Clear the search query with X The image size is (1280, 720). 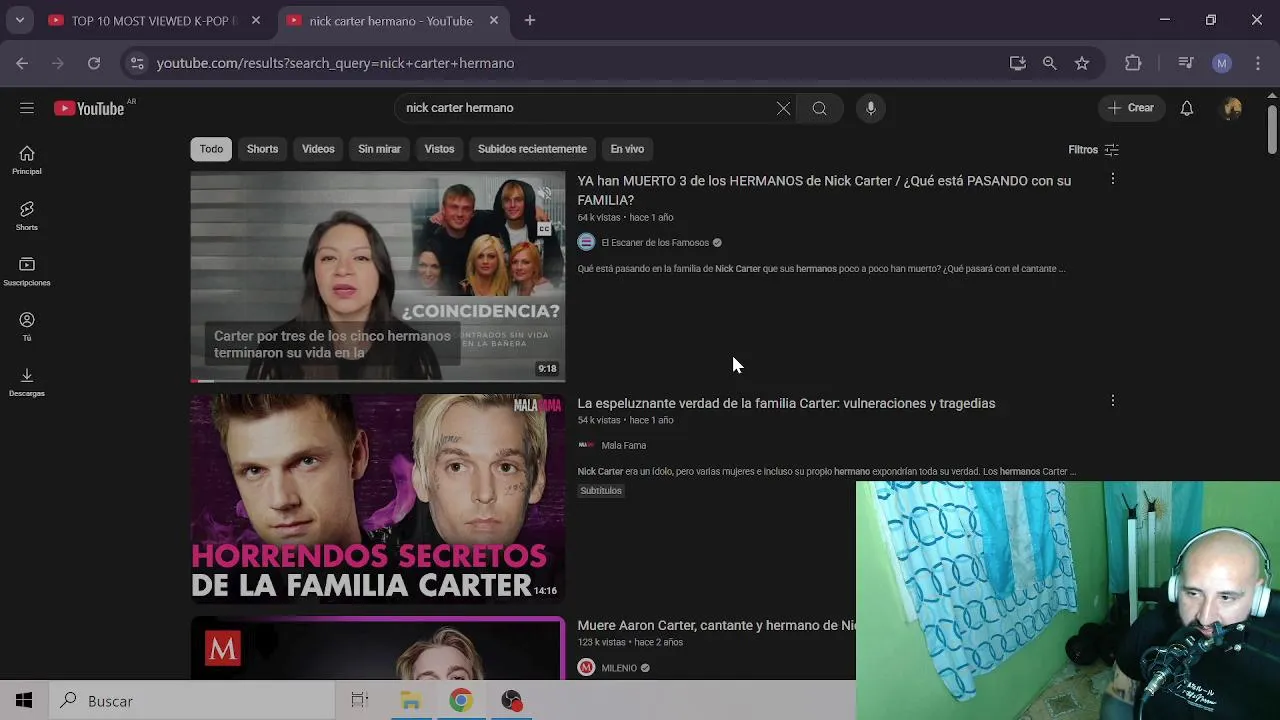pyautogui.click(x=783, y=108)
